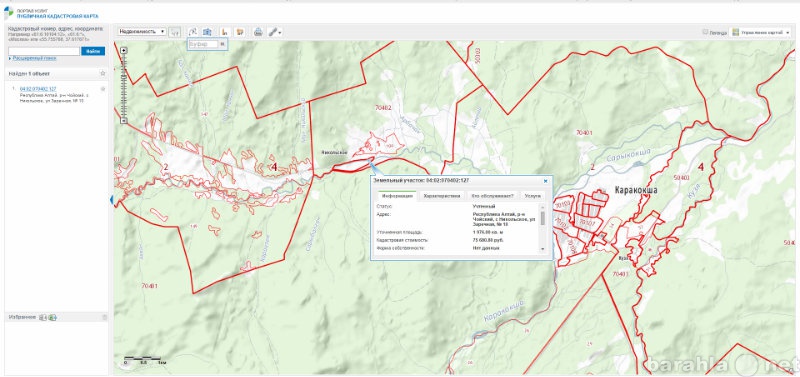Click the Найти search button
This screenshot has height=377, width=800.
click(x=93, y=51)
